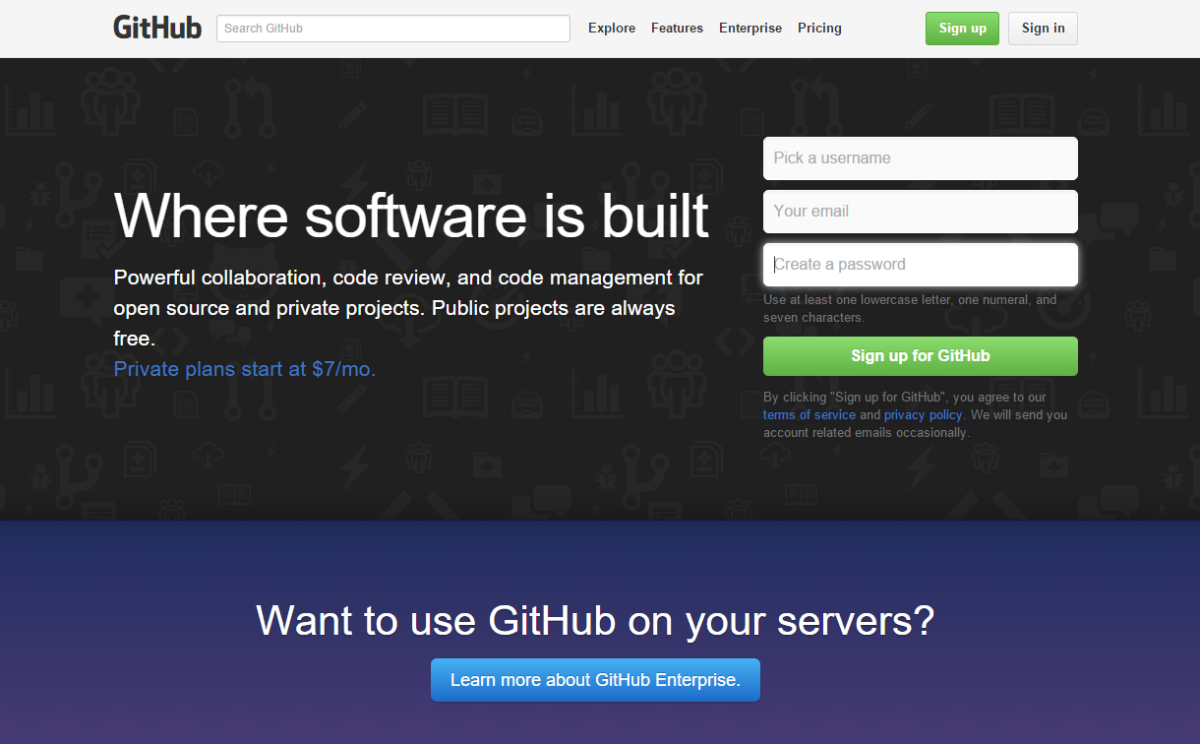This screenshot has height=744, width=1200.
Task: Open the Explore navigation link
Action: tap(611, 28)
